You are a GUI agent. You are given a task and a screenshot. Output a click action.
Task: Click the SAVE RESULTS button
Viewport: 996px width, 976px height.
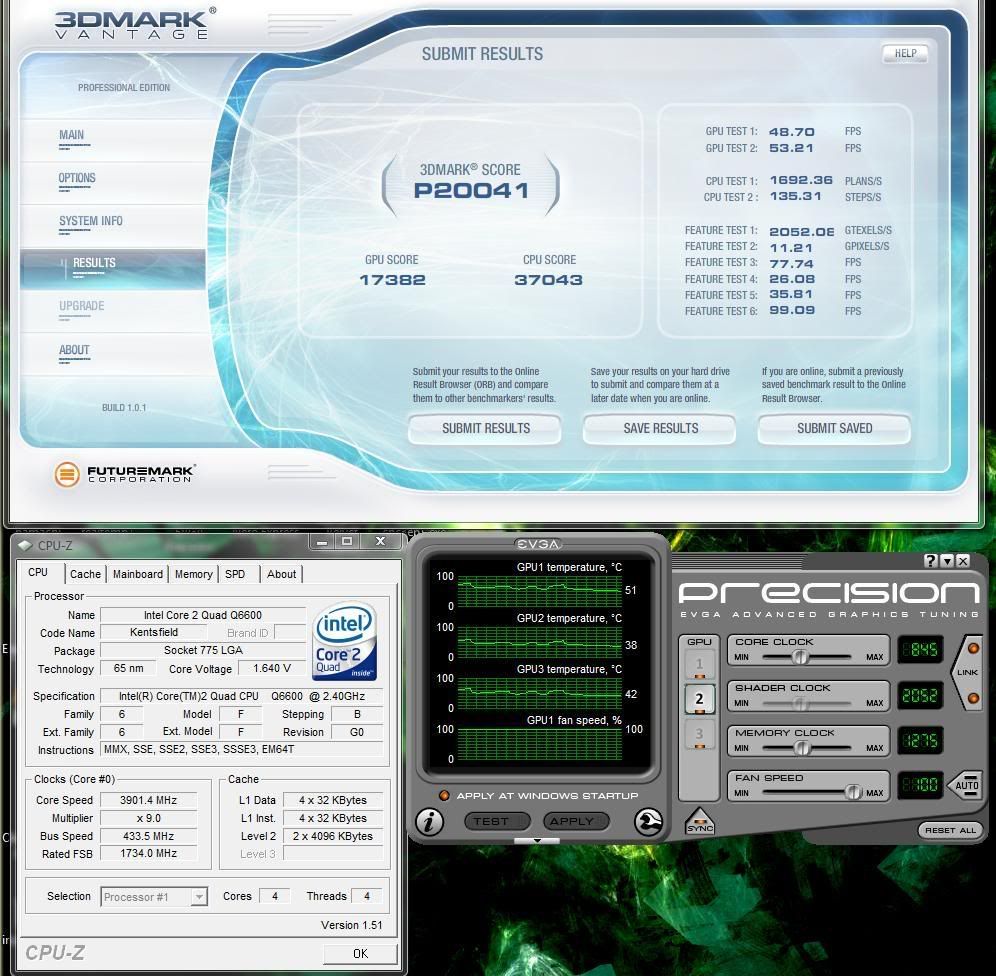click(660, 429)
